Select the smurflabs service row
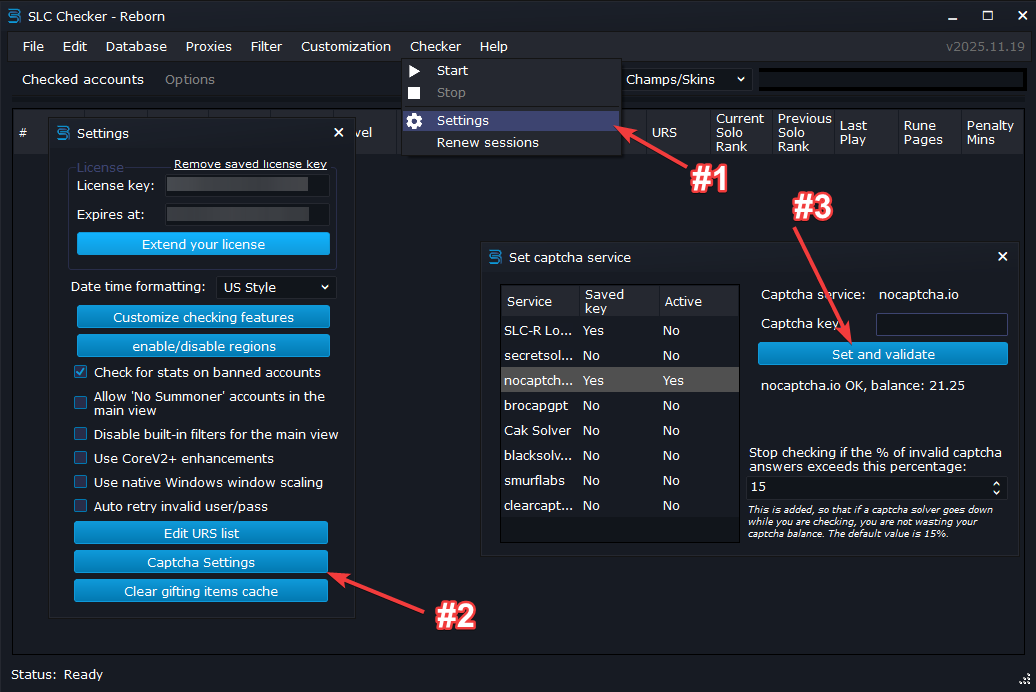 click(x=620, y=481)
